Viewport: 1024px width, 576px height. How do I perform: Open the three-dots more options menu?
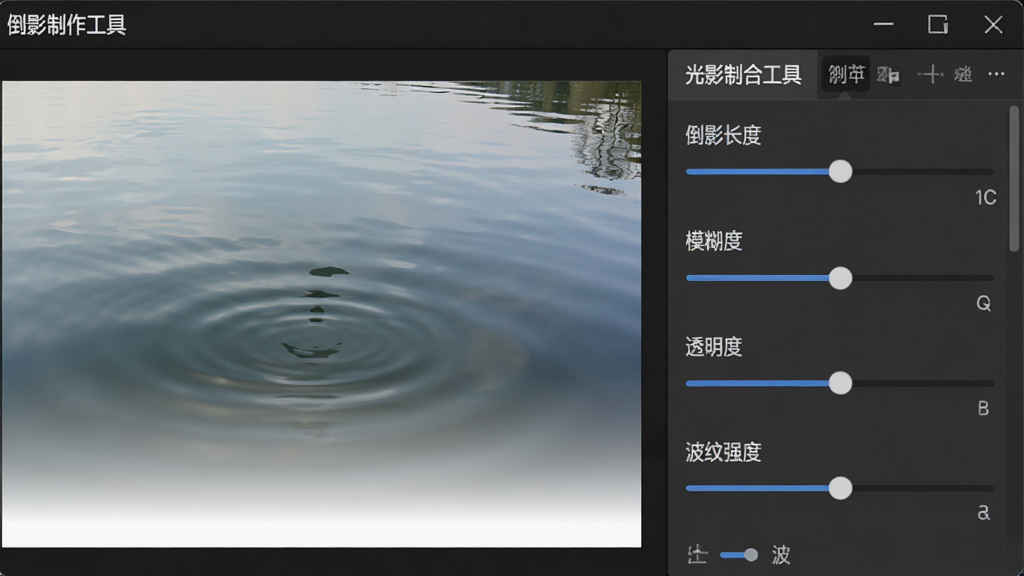coord(996,74)
